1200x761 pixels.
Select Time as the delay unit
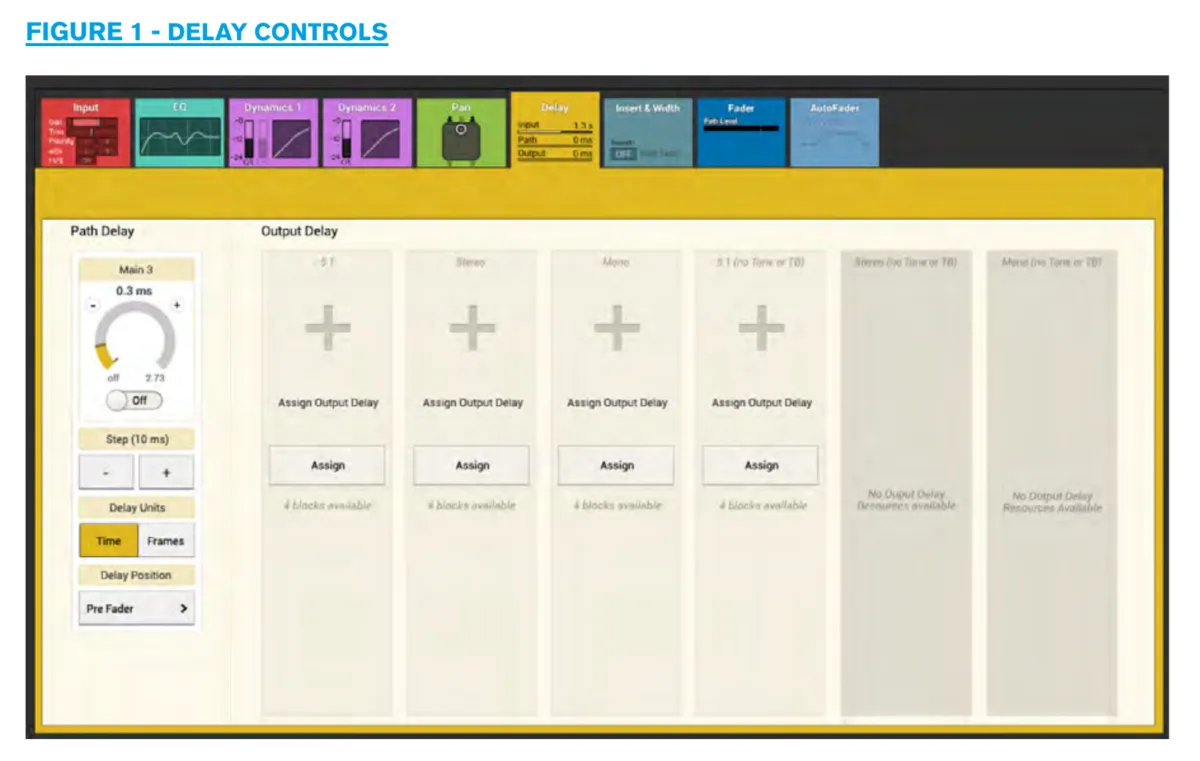(x=108, y=541)
